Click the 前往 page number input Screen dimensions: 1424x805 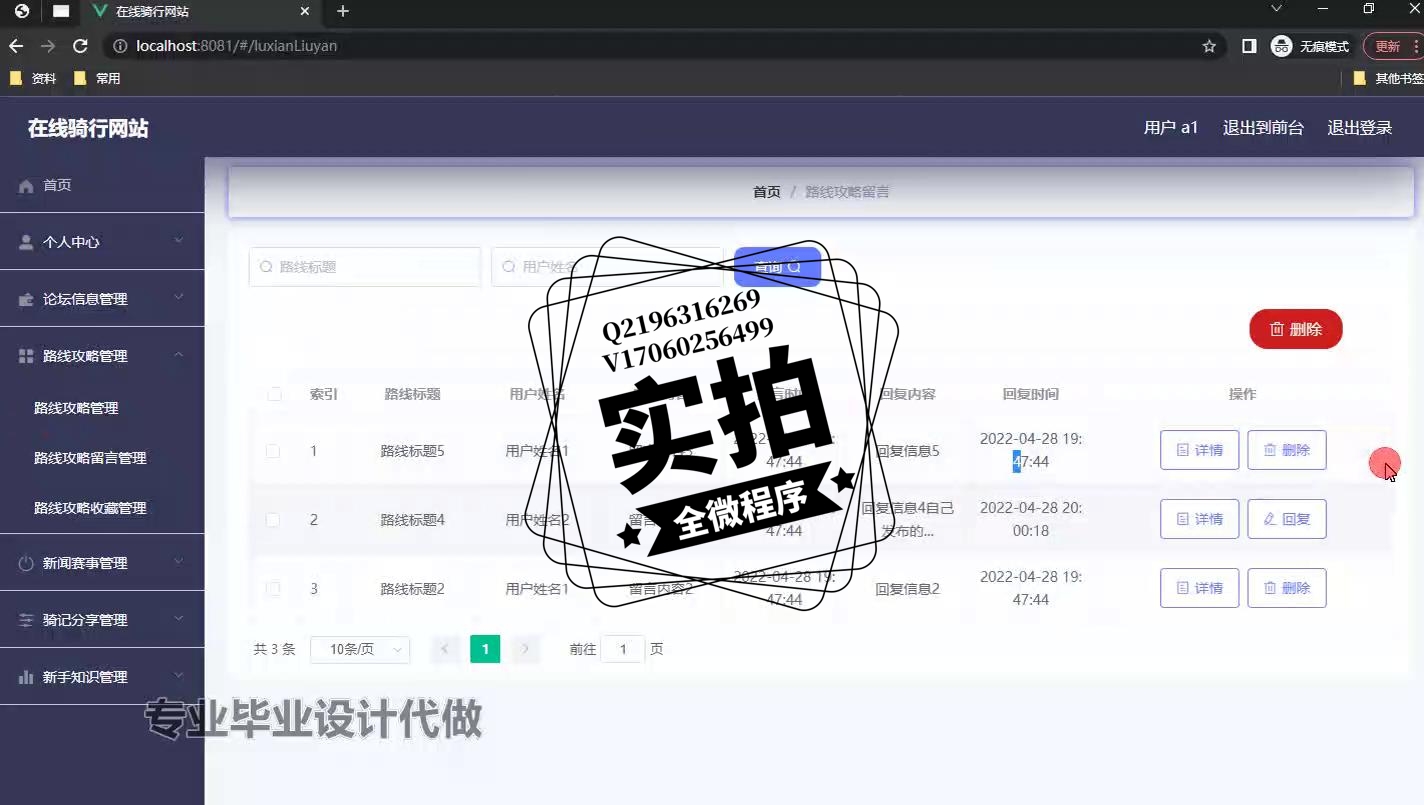click(623, 650)
